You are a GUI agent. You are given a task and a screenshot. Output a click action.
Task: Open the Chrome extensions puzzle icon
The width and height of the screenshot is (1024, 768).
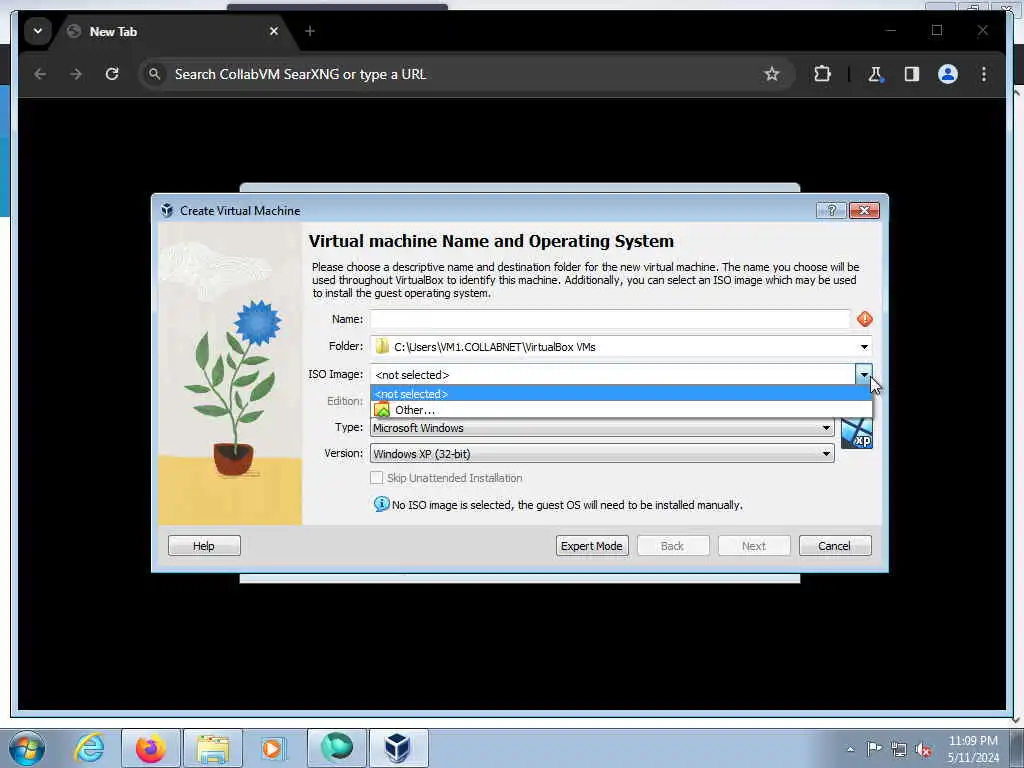click(x=822, y=74)
